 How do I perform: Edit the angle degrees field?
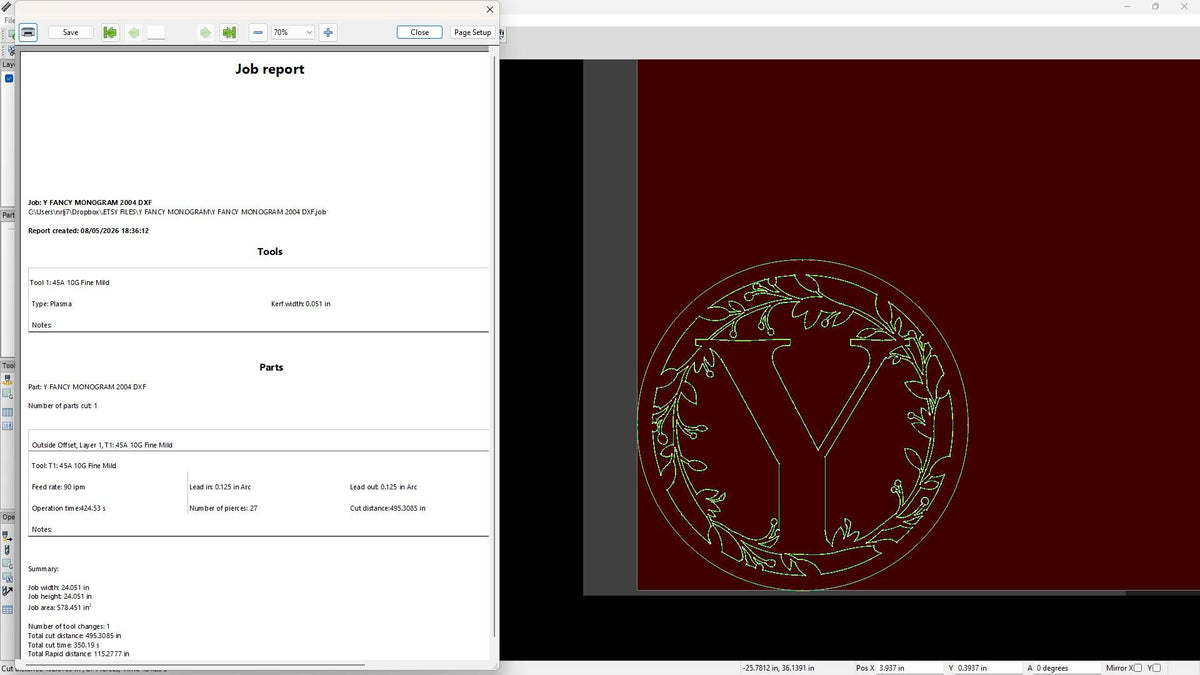[x=1067, y=668]
